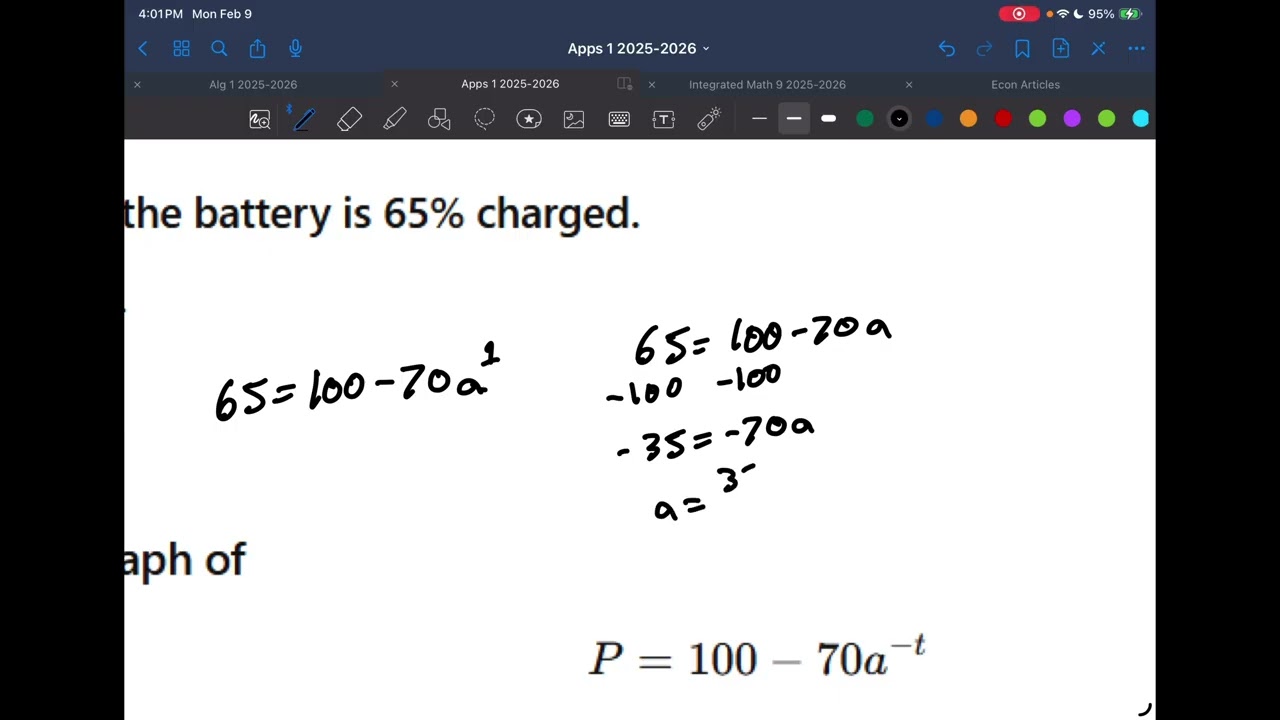Screen dimensions: 1280x720
Task: Switch to Integrated Math 9 2025-2026 tab
Action: (x=767, y=84)
